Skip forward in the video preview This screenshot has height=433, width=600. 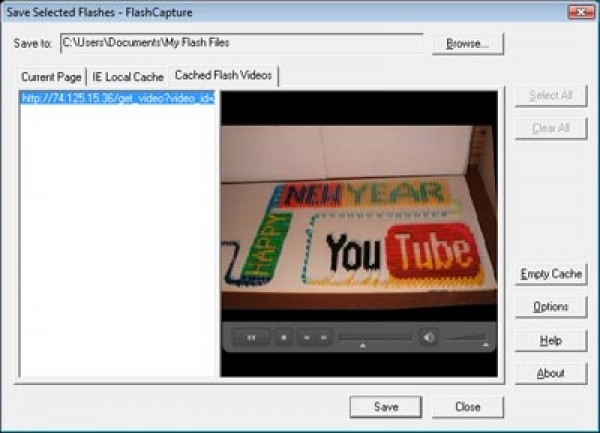[324, 338]
